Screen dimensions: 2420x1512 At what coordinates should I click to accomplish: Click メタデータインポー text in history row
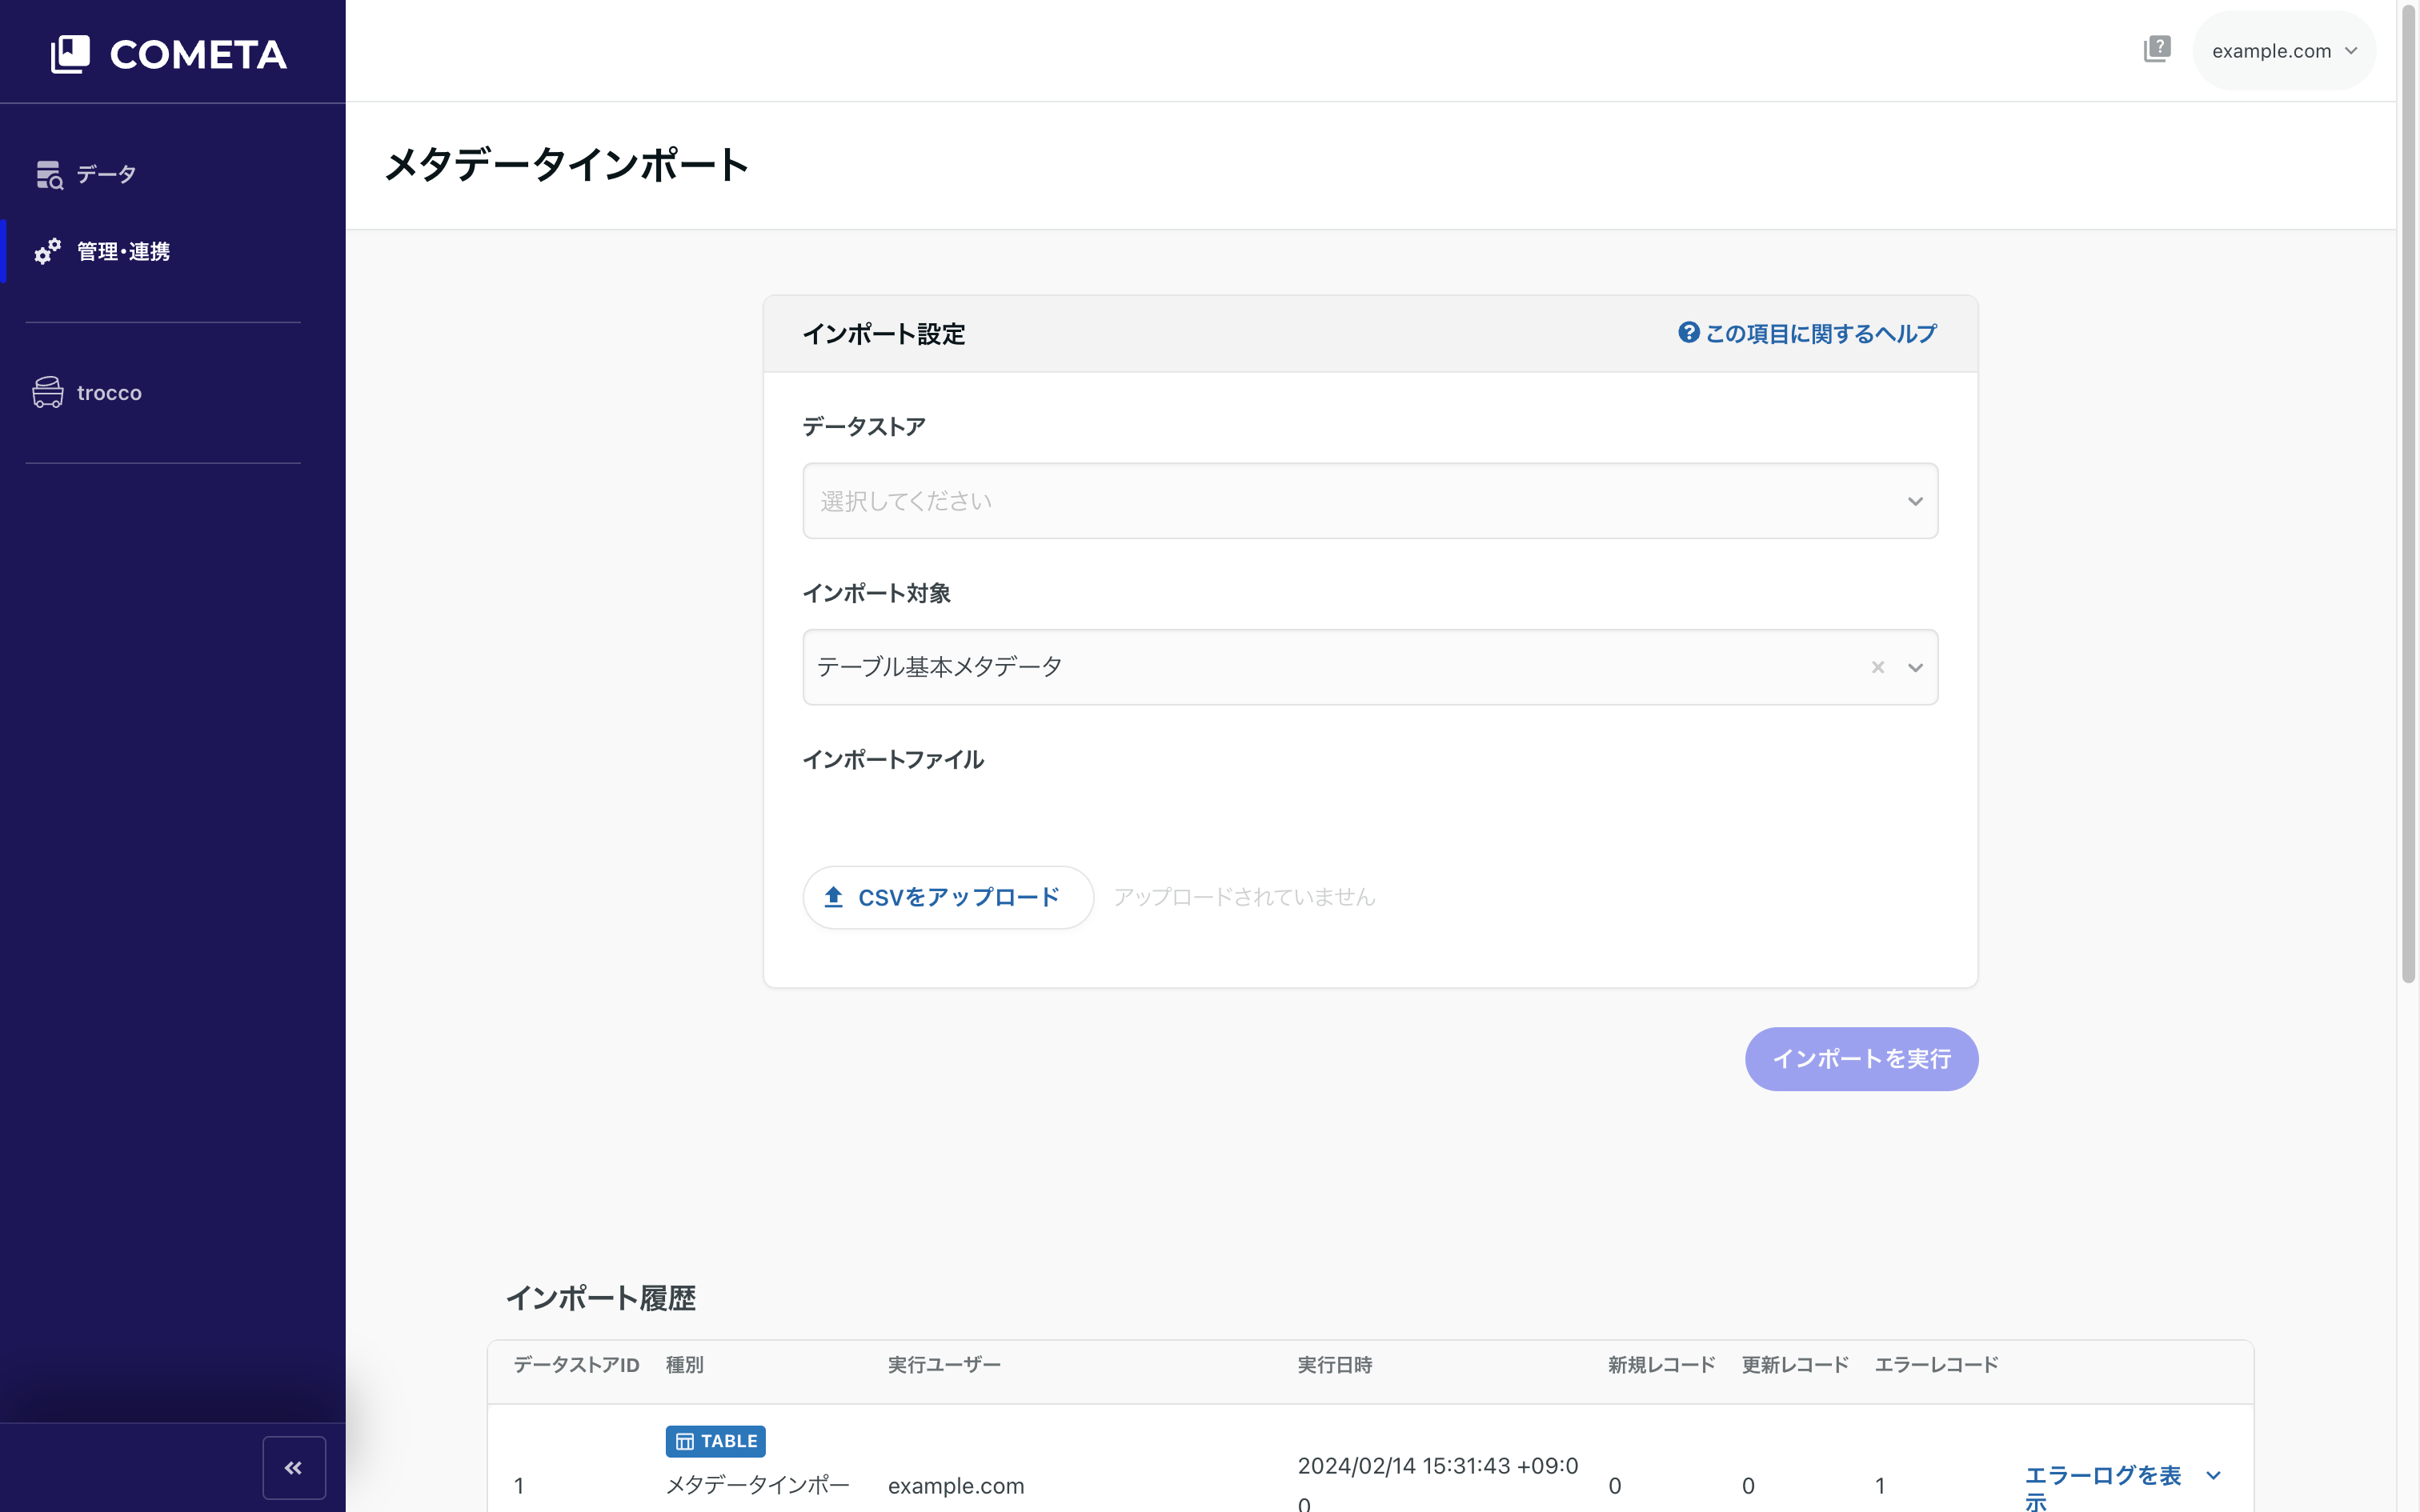tap(757, 1485)
